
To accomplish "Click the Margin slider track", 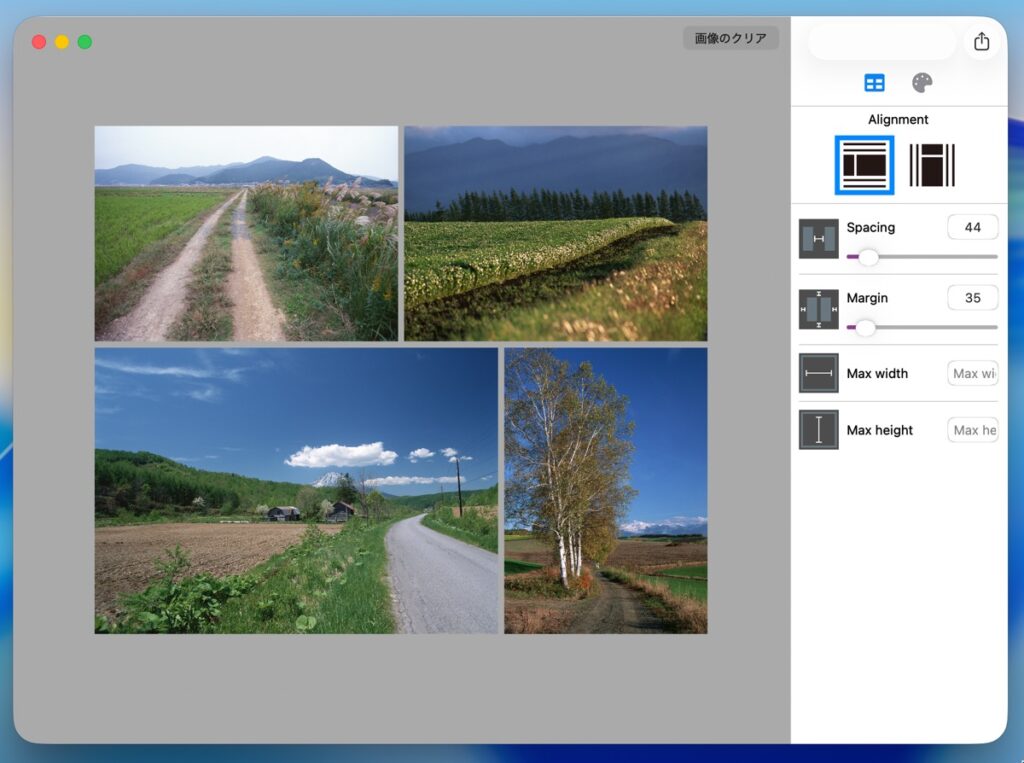I will click(x=930, y=327).
